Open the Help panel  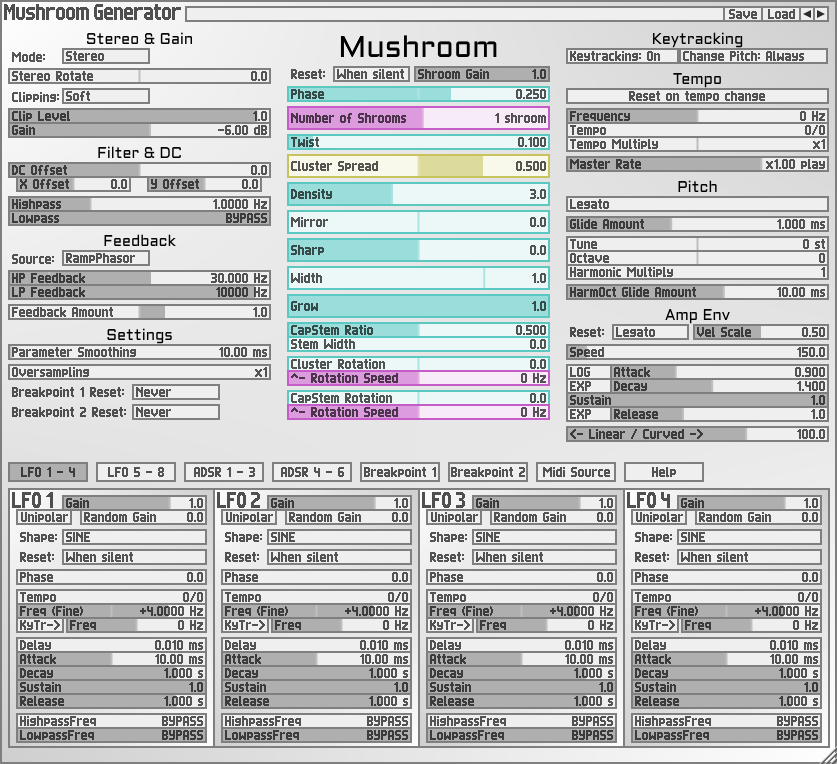pyautogui.click(x=663, y=472)
